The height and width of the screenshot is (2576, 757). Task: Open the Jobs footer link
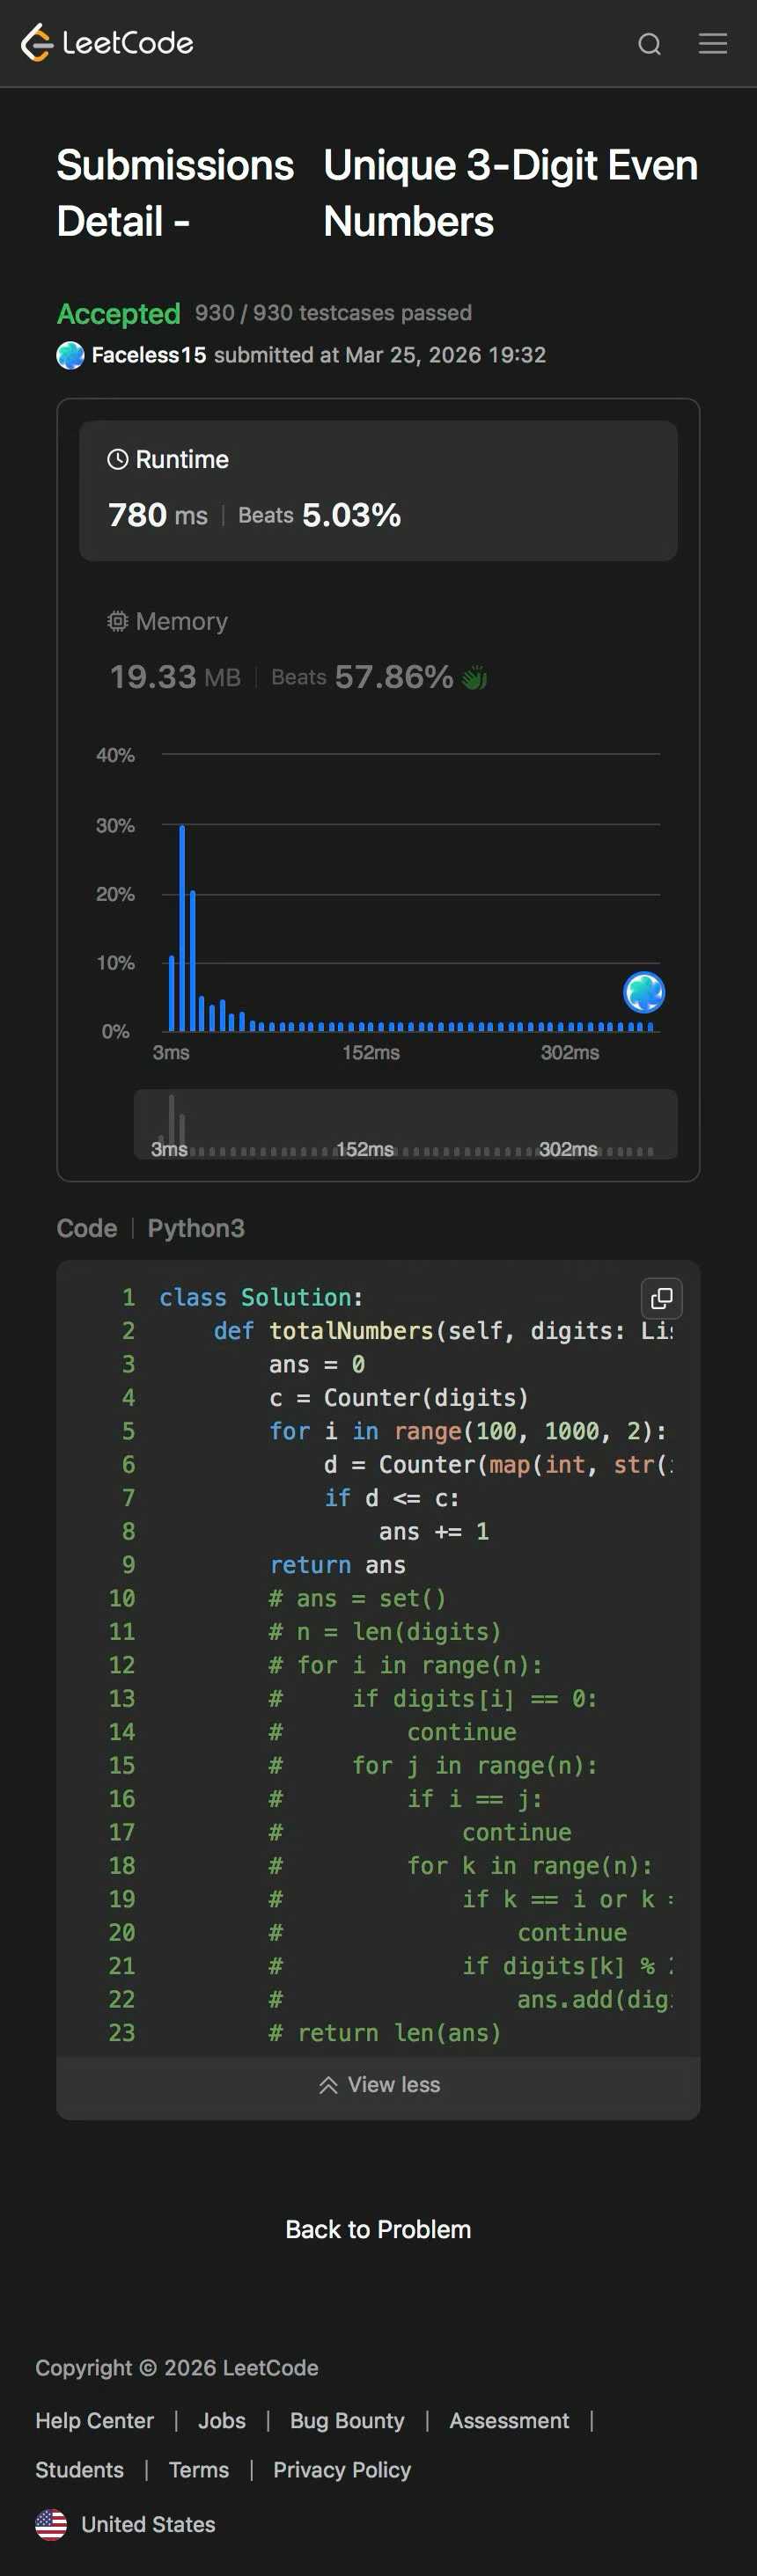point(222,2420)
